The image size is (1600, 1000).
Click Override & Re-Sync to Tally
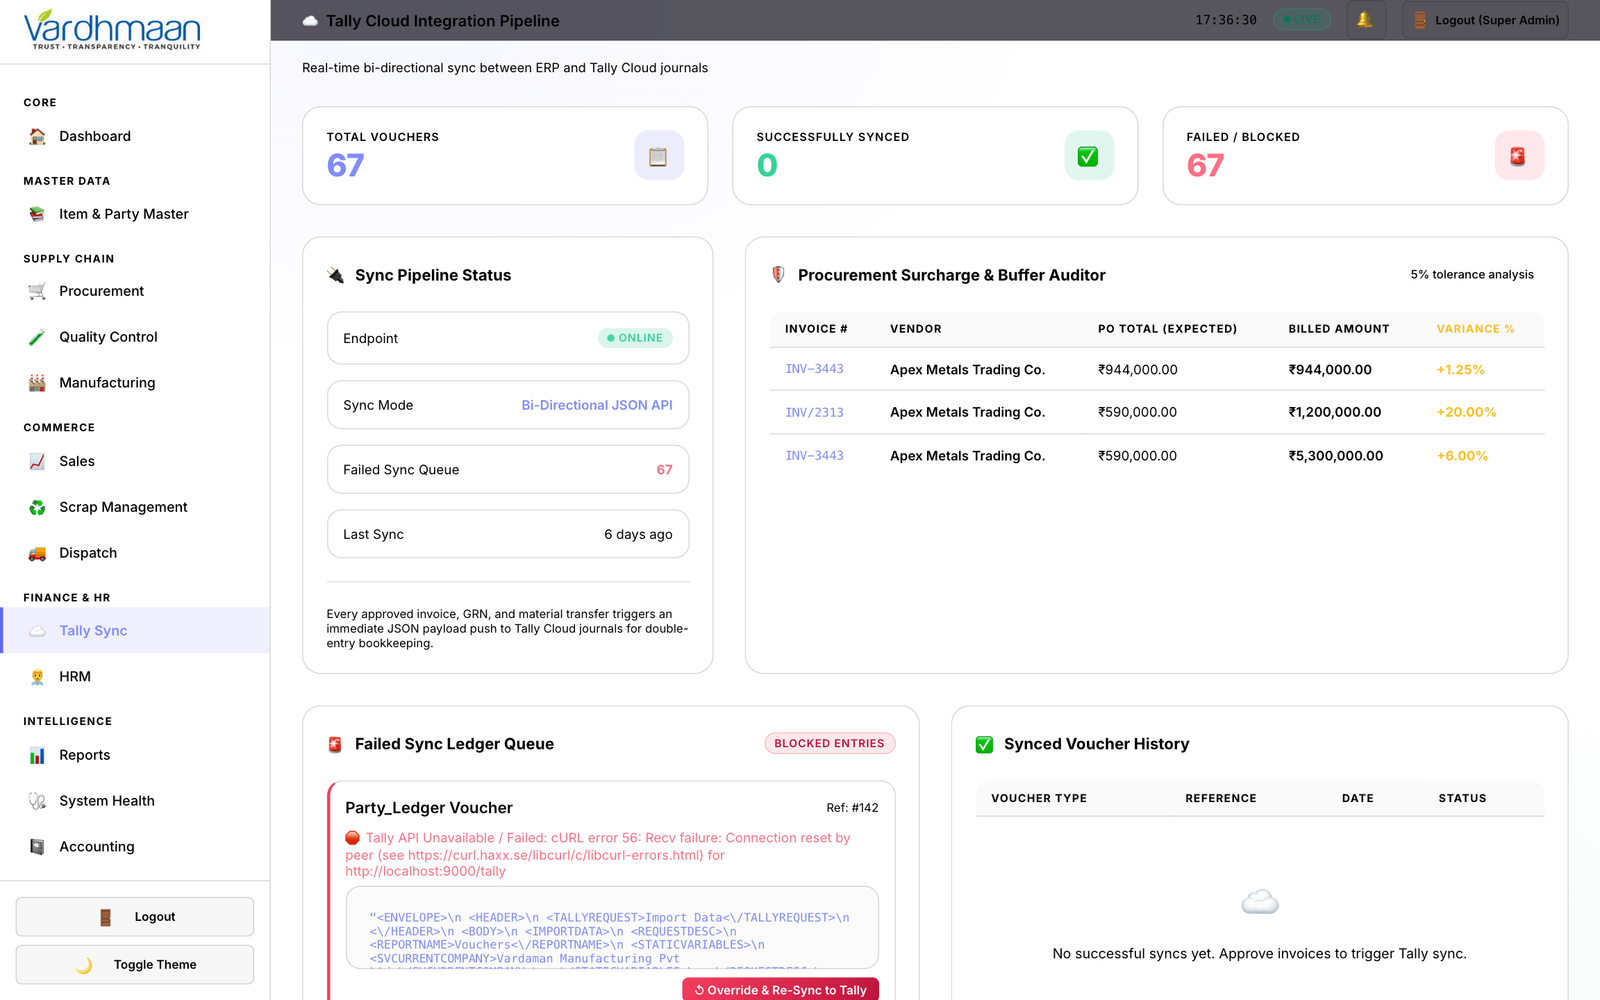(780, 990)
